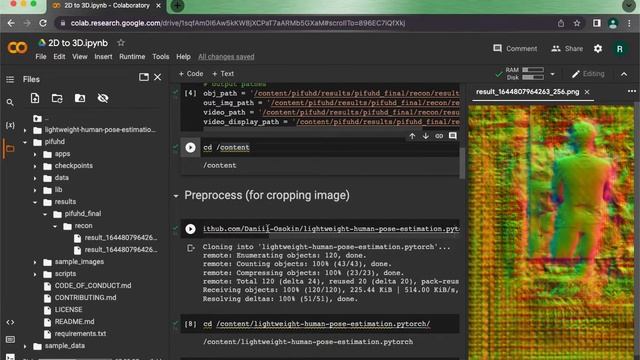Expand the sample_data folder
Screen dimensions: 640x360
(25, 346)
